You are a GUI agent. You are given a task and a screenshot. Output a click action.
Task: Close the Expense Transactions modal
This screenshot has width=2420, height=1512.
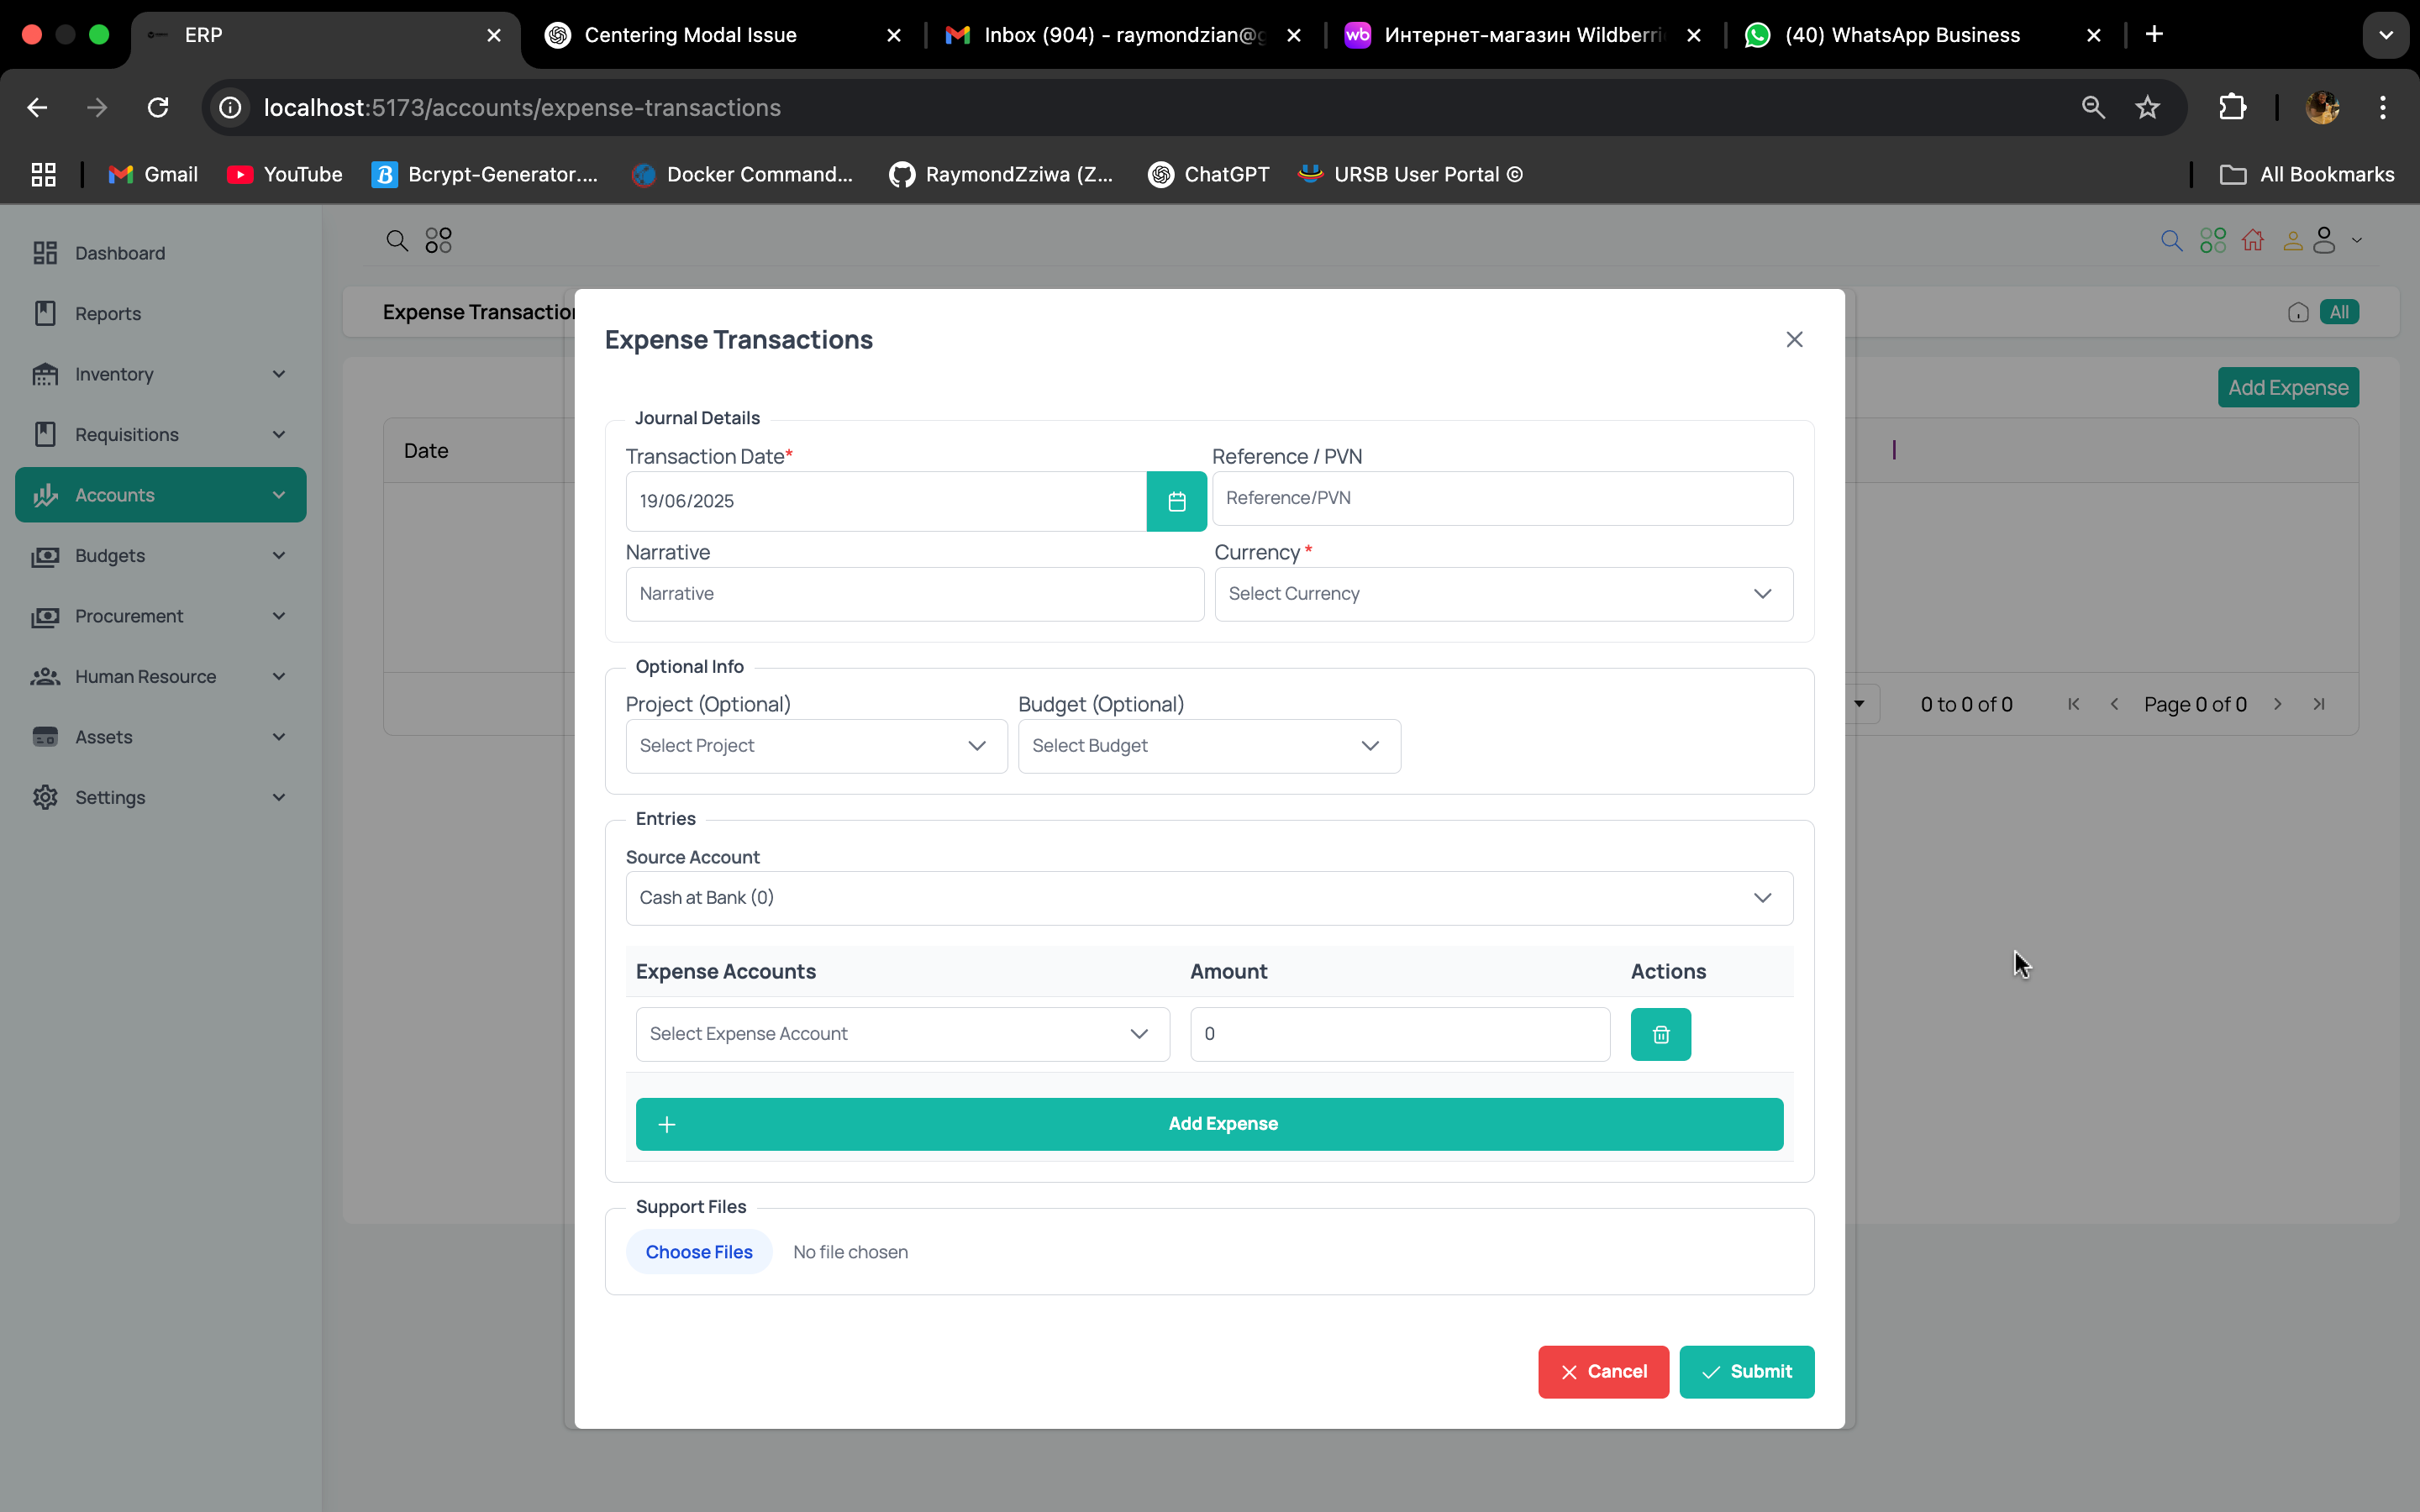point(1794,340)
